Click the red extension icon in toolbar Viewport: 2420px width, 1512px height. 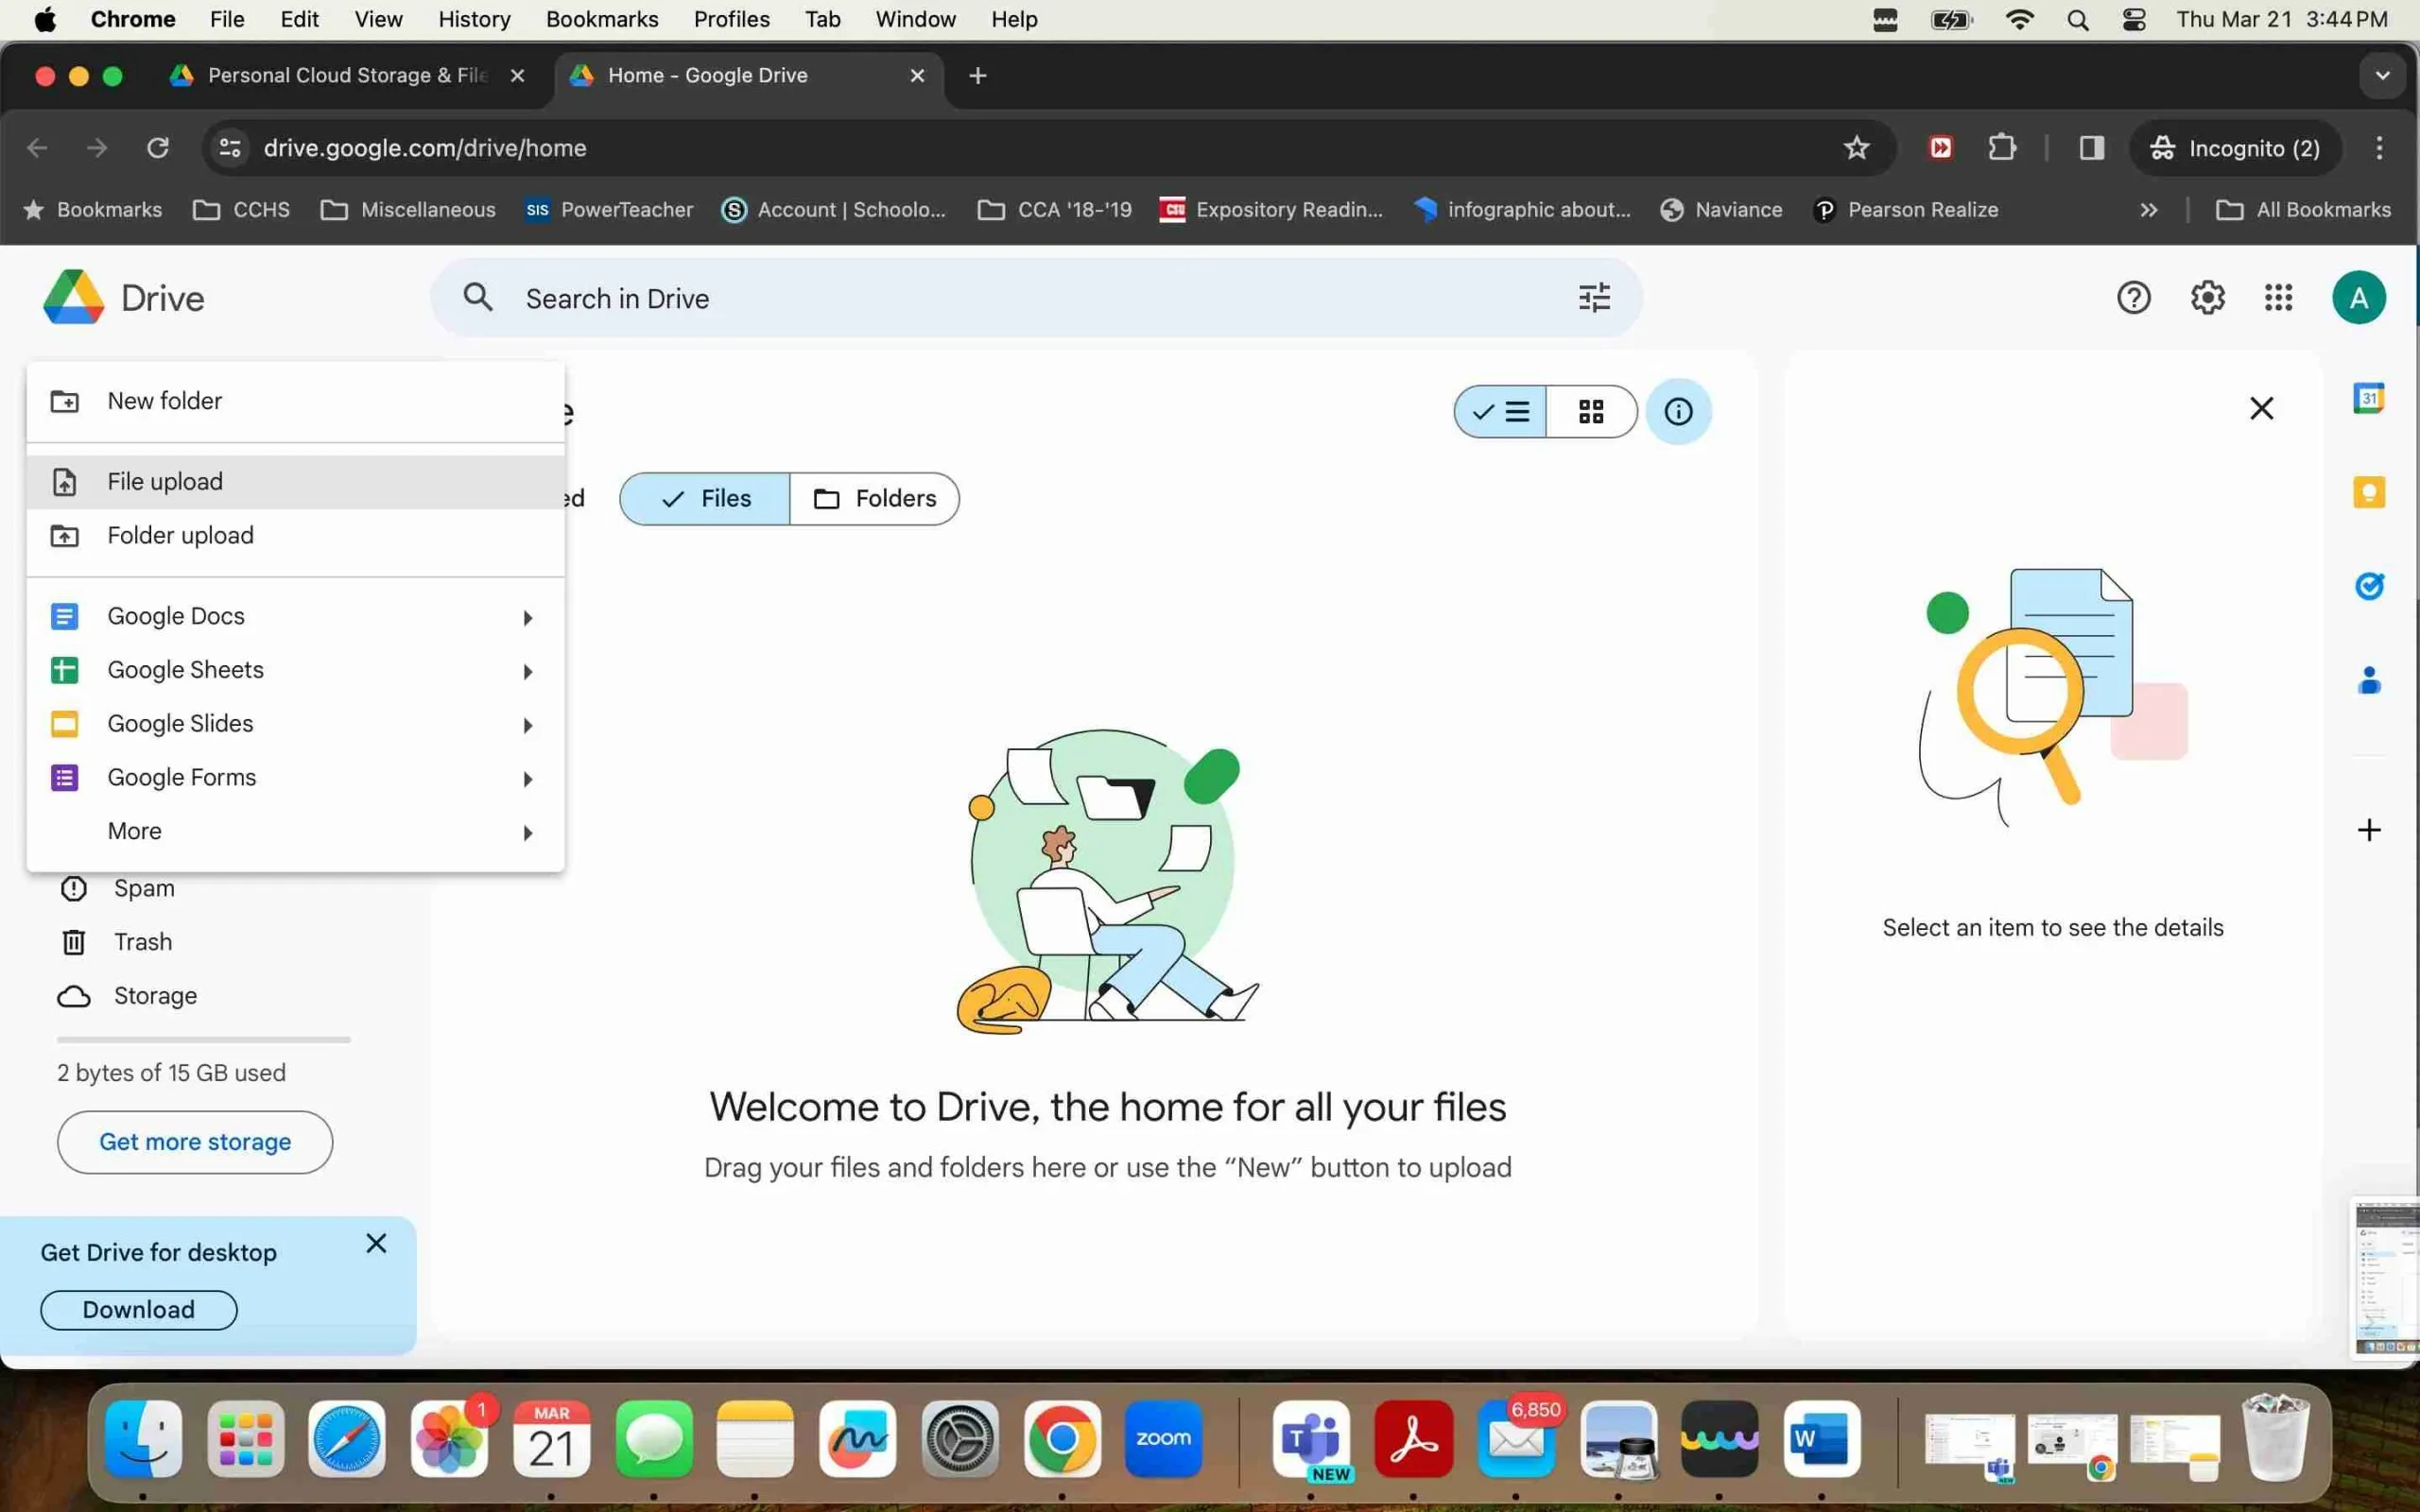(x=1940, y=148)
